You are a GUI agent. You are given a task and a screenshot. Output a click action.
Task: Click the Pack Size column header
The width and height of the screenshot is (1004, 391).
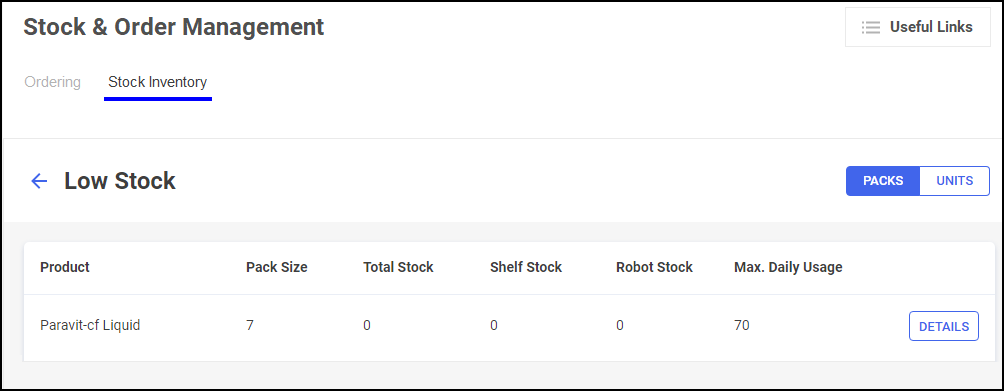pyautogui.click(x=277, y=267)
